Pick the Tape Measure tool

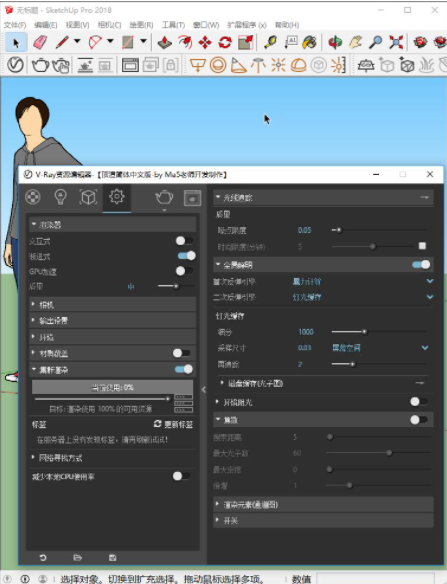click(x=270, y=42)
